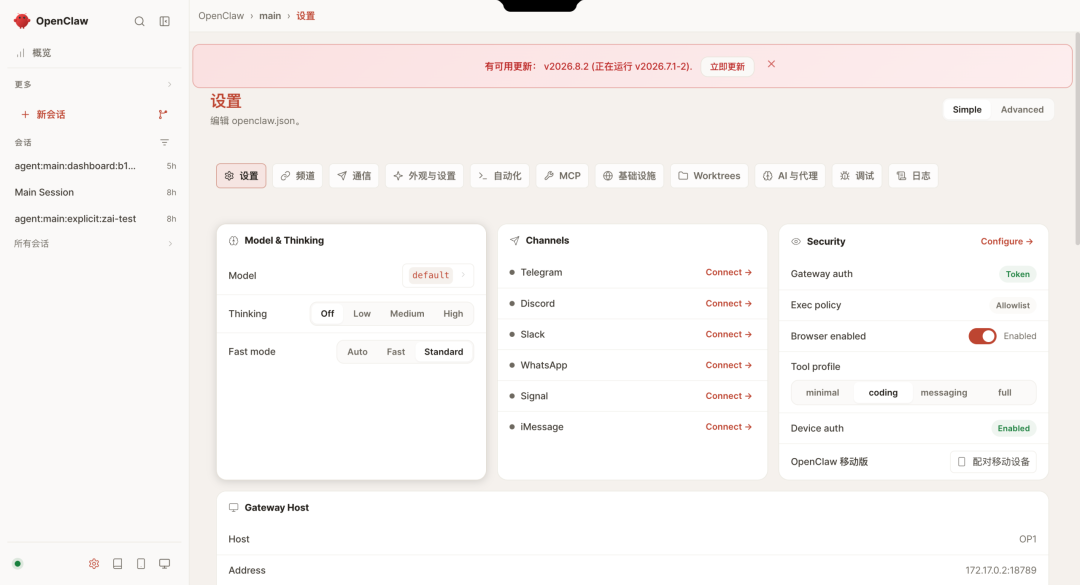Click the overview bar-chart icon
Viewport: 1080px width, 585px height.
click(20, 52)
